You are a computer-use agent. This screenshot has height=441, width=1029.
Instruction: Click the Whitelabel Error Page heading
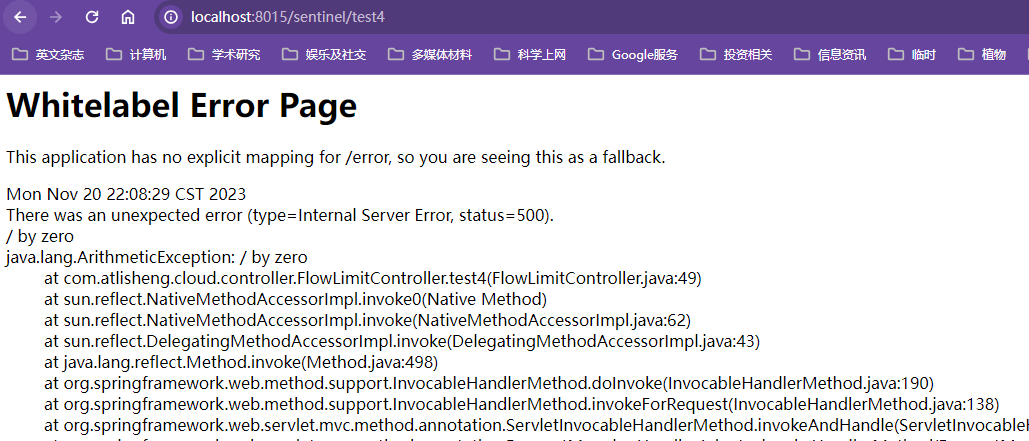[x=181, y=106]
